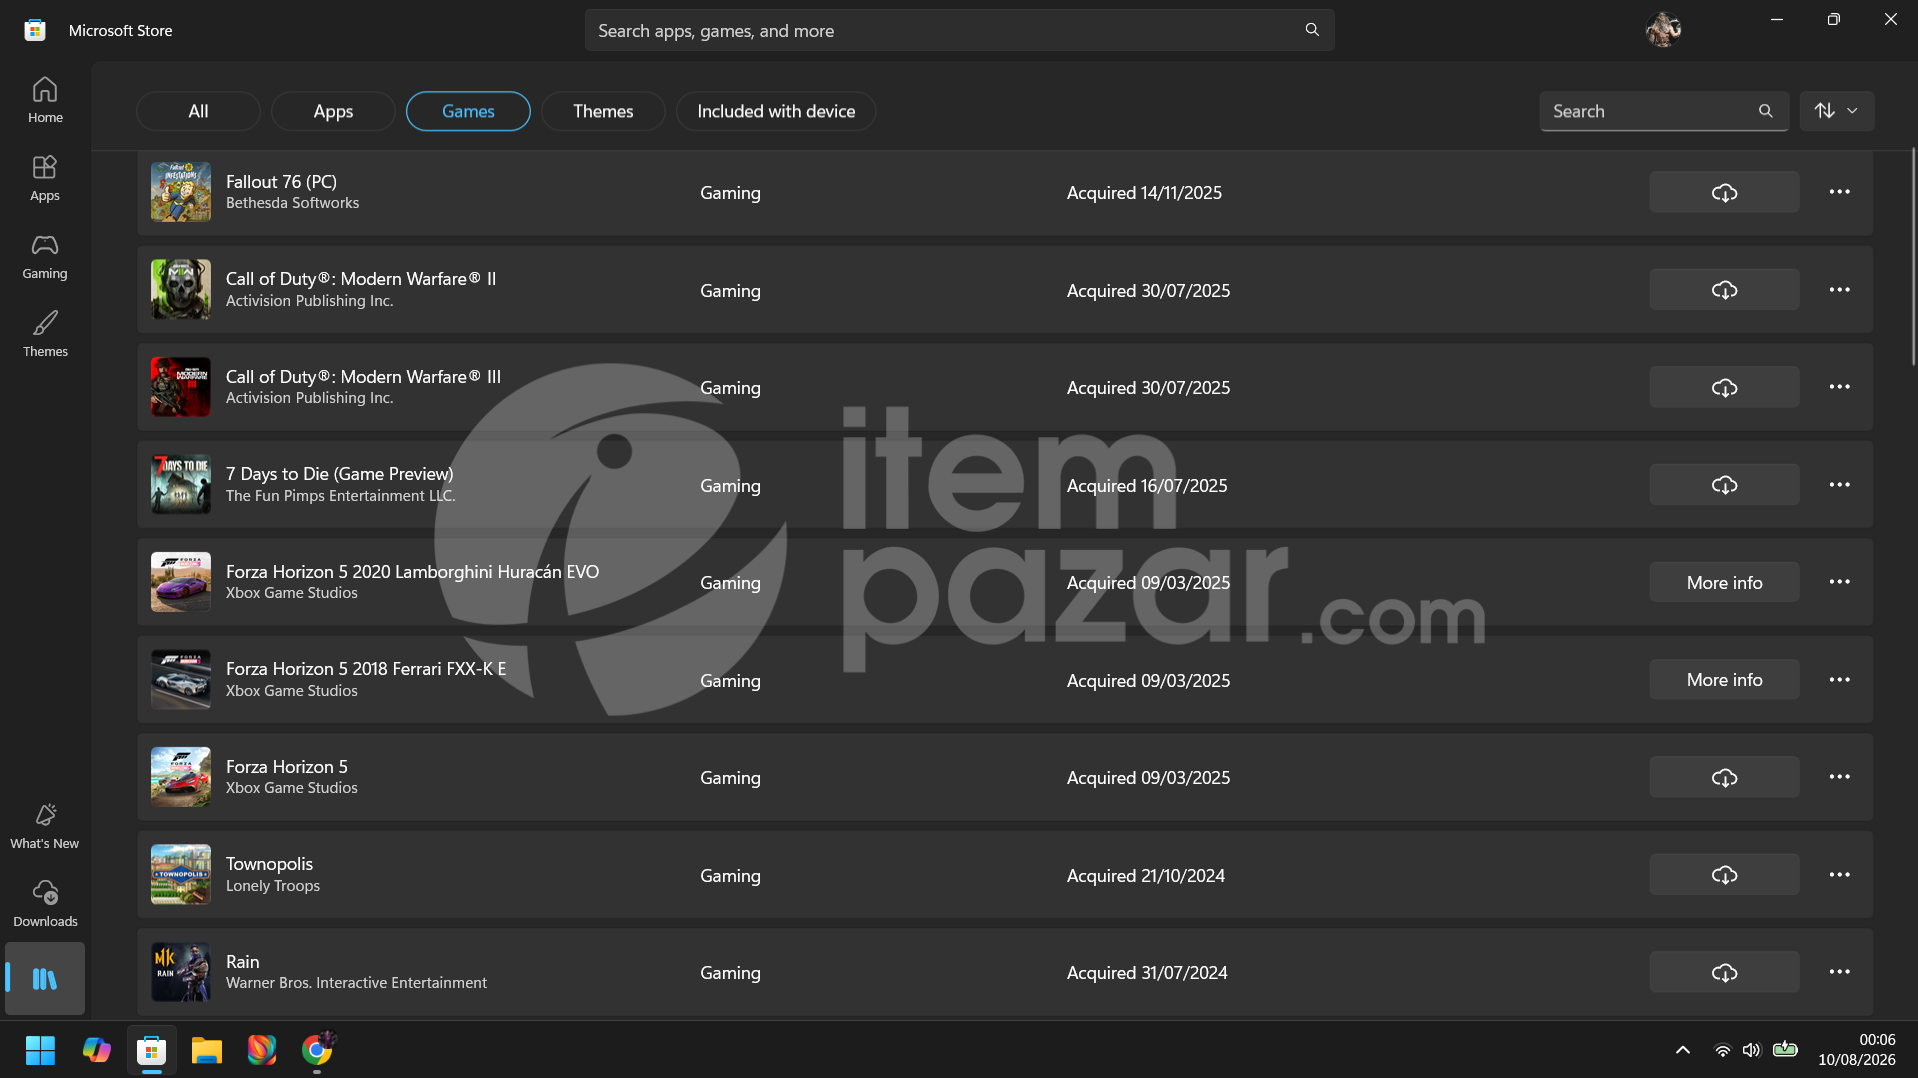This screenshot has height=1078, width=1918.
Task: Open the user profile avatar
Action: (1663, 30)
